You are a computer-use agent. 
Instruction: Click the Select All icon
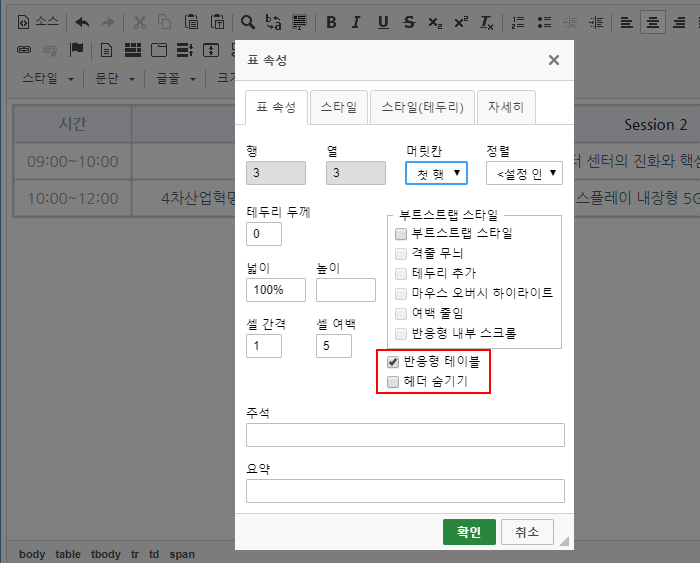click(299, 22)
